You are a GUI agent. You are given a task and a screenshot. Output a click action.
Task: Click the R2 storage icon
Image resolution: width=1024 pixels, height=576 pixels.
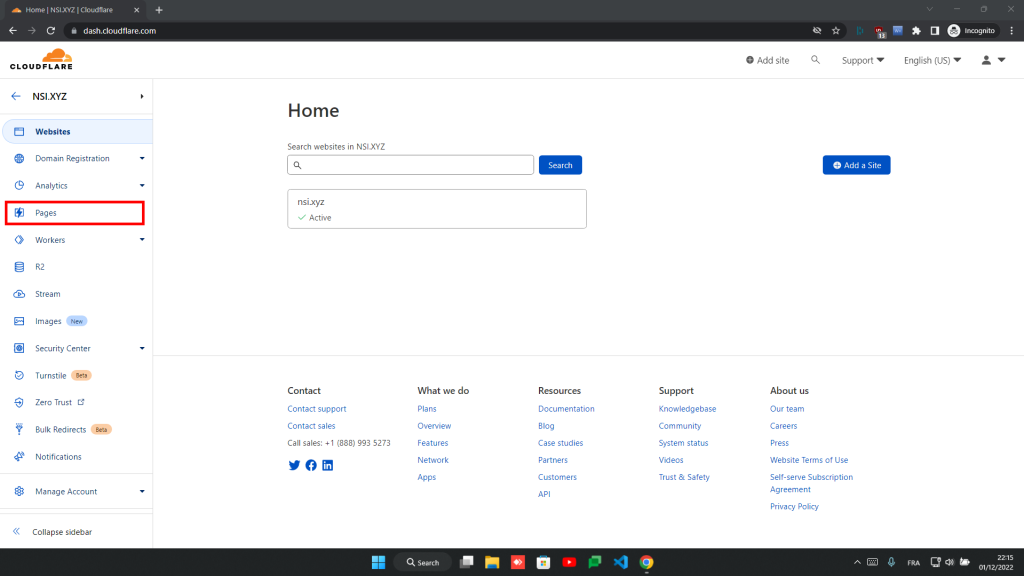pos(19,267)
